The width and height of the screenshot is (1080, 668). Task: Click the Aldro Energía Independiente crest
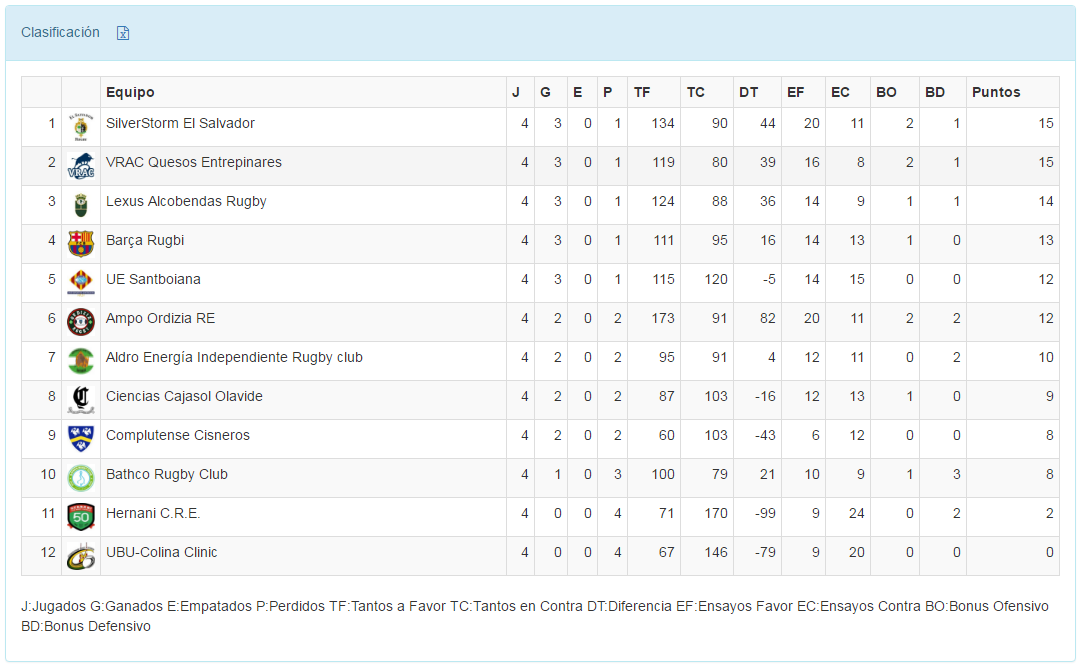(80, 361)
